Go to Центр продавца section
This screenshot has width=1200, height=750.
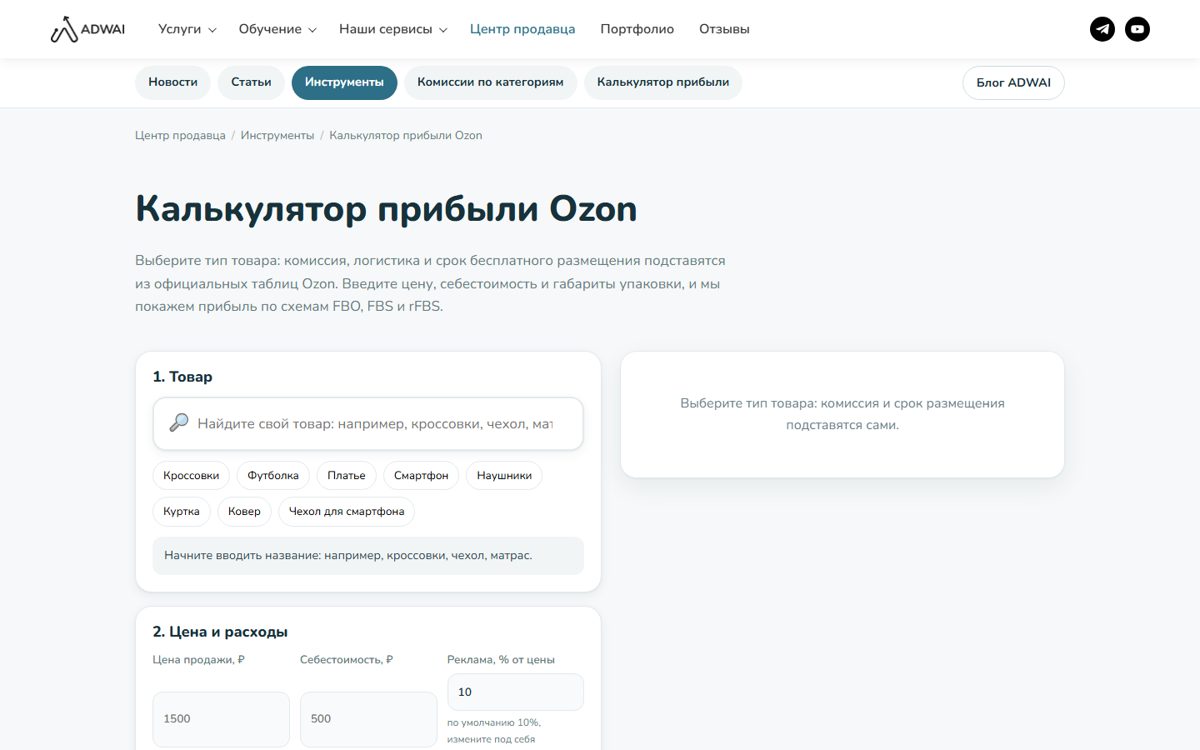(522, 29)
